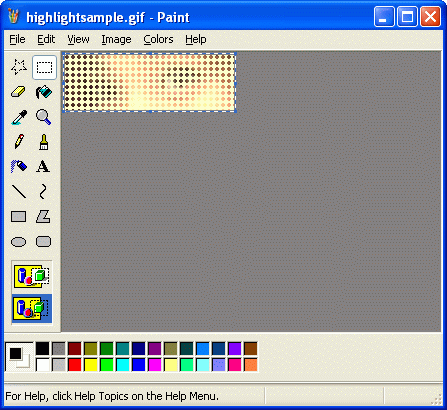Select the Polygon tool
Screen dimensions: 447x410
point(44,216)
